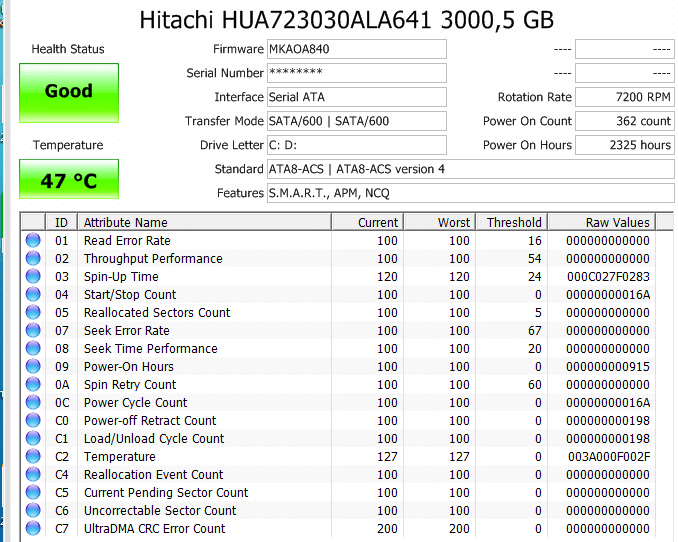
Task: Click the Power On Count field 362 count
Action: click(624, 121)
